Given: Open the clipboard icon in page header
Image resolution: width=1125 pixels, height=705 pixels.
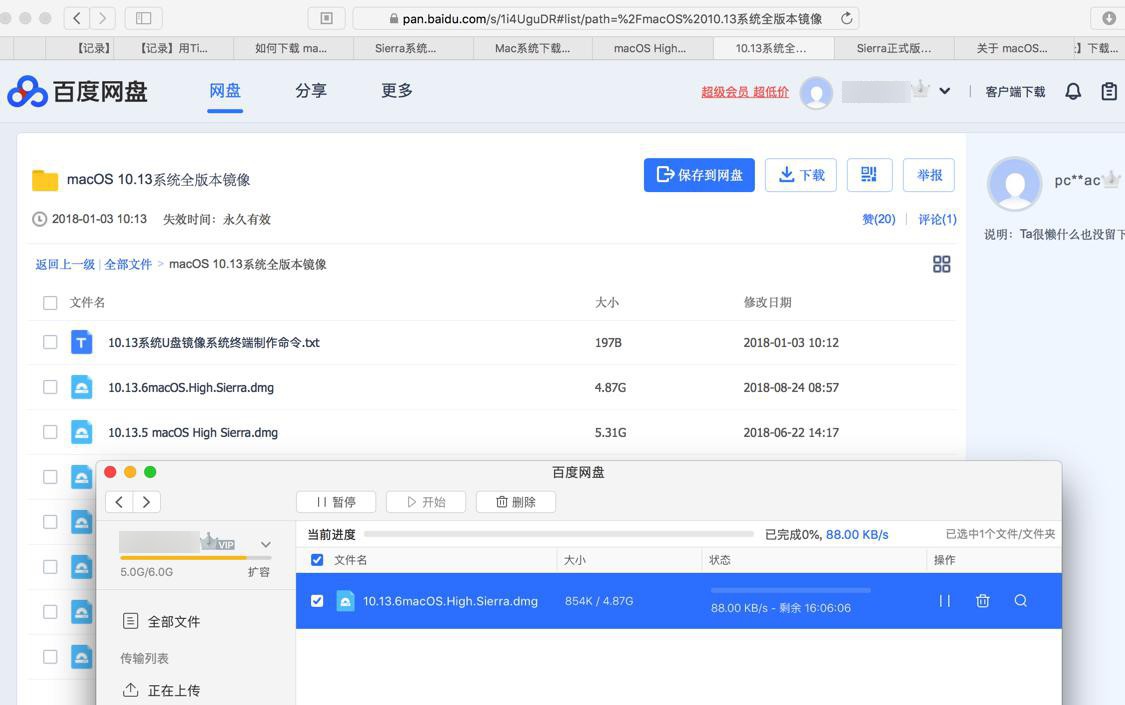Looking at the screenshot, I should [x=1109, y=91].
